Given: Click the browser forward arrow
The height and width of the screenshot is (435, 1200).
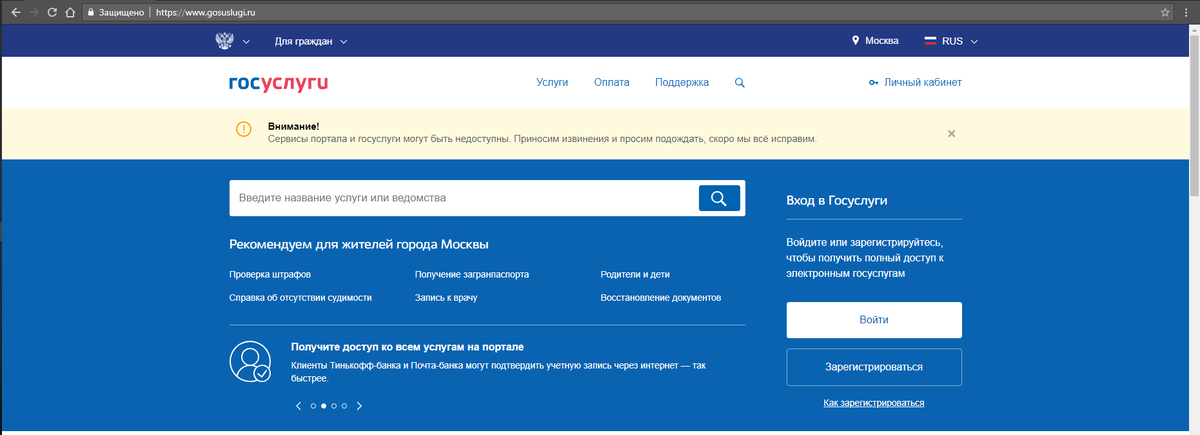Looking at the screenshot, I should pos(33,13).
